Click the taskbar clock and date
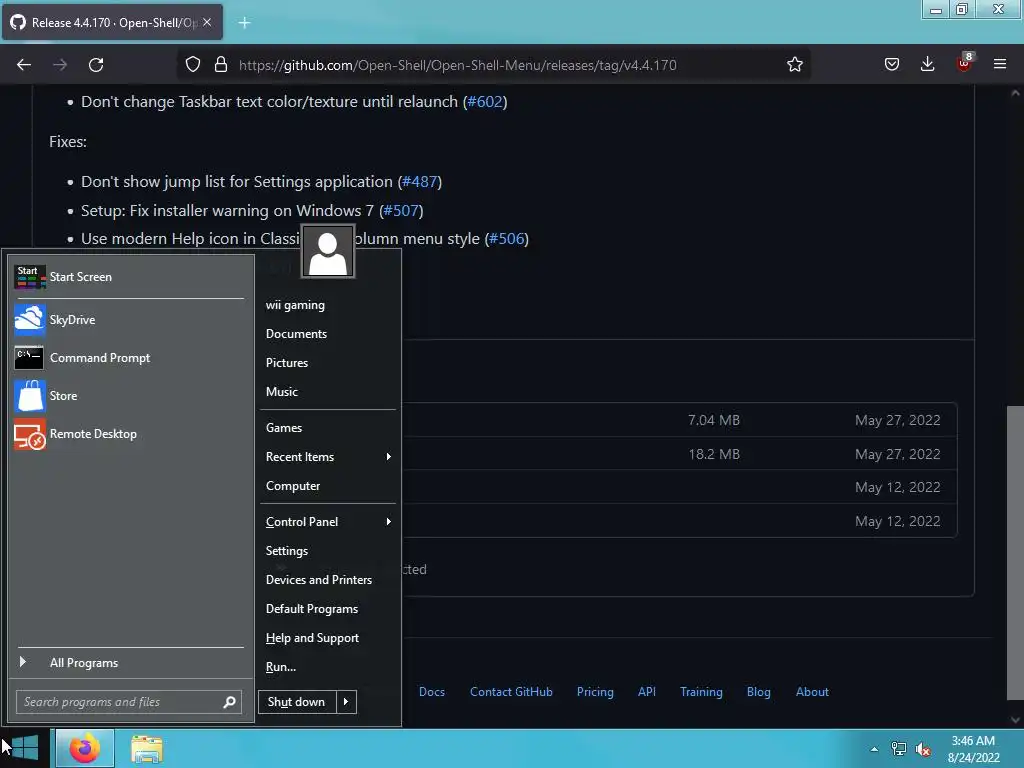 pyautogui.click(x=974, y=749)
